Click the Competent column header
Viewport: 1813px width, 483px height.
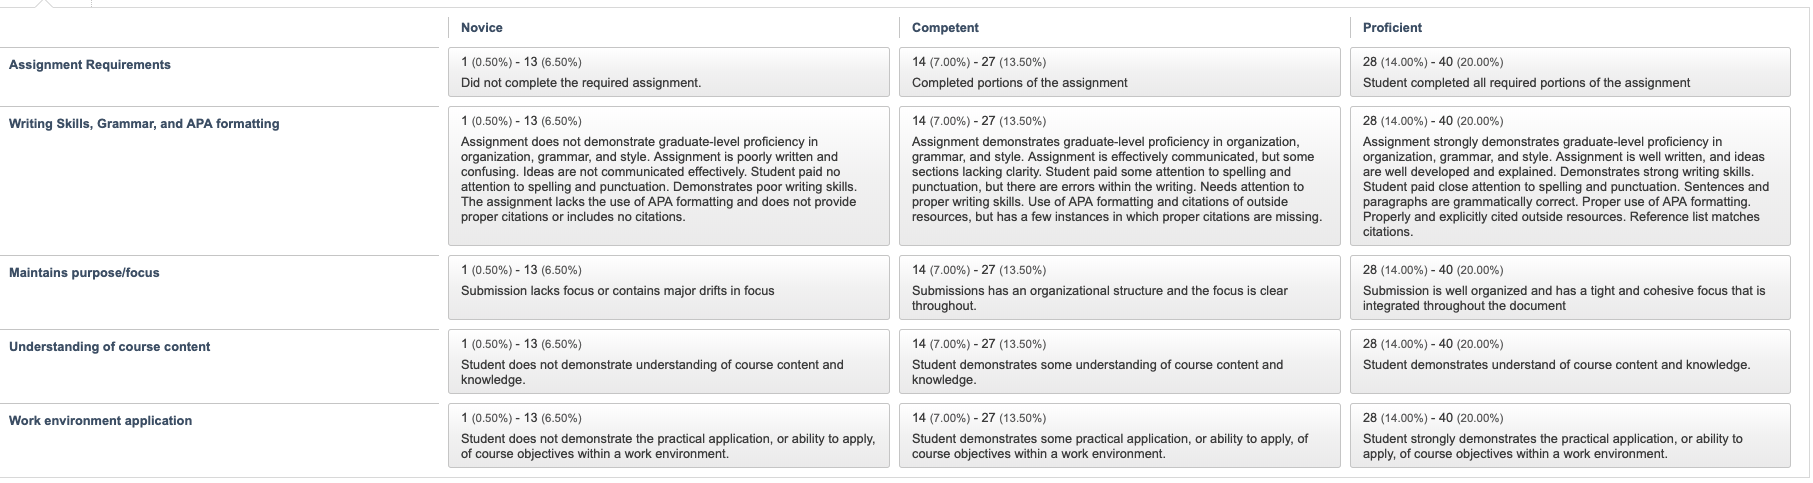click(x=945, y=28)
